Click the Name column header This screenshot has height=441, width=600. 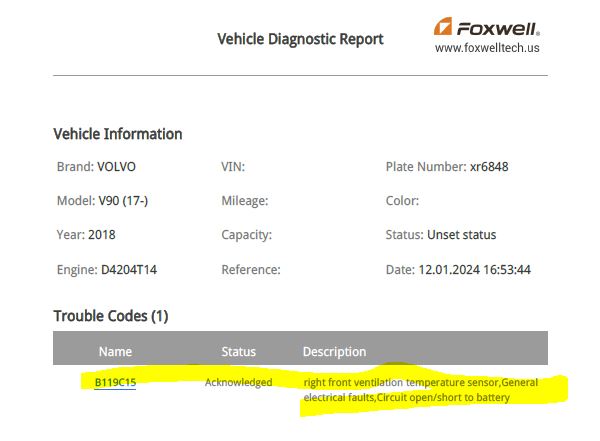[x=115, y=351]
